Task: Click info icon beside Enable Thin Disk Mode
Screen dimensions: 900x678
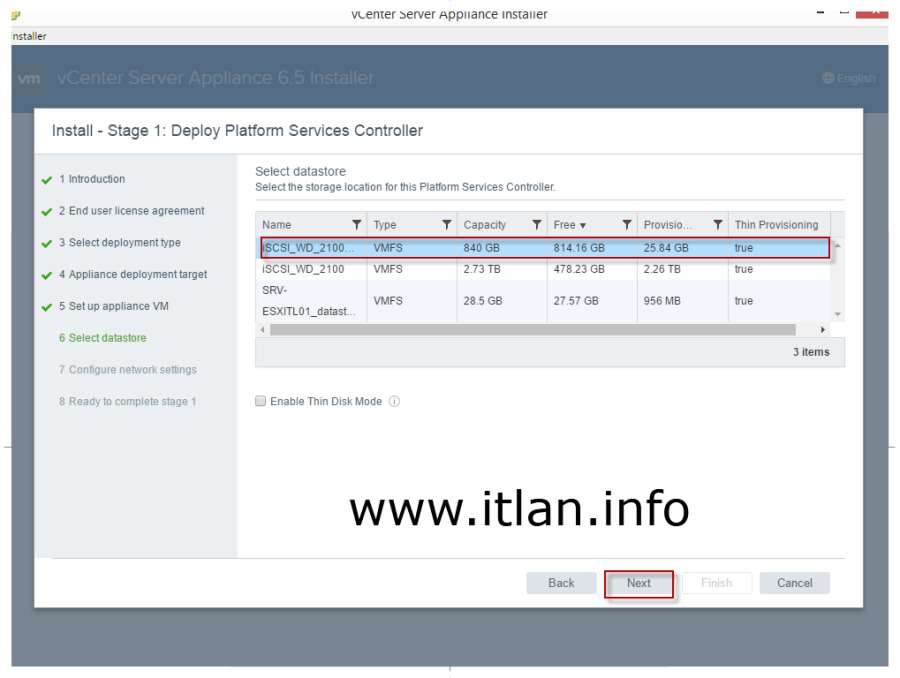Action: (394, 402)
